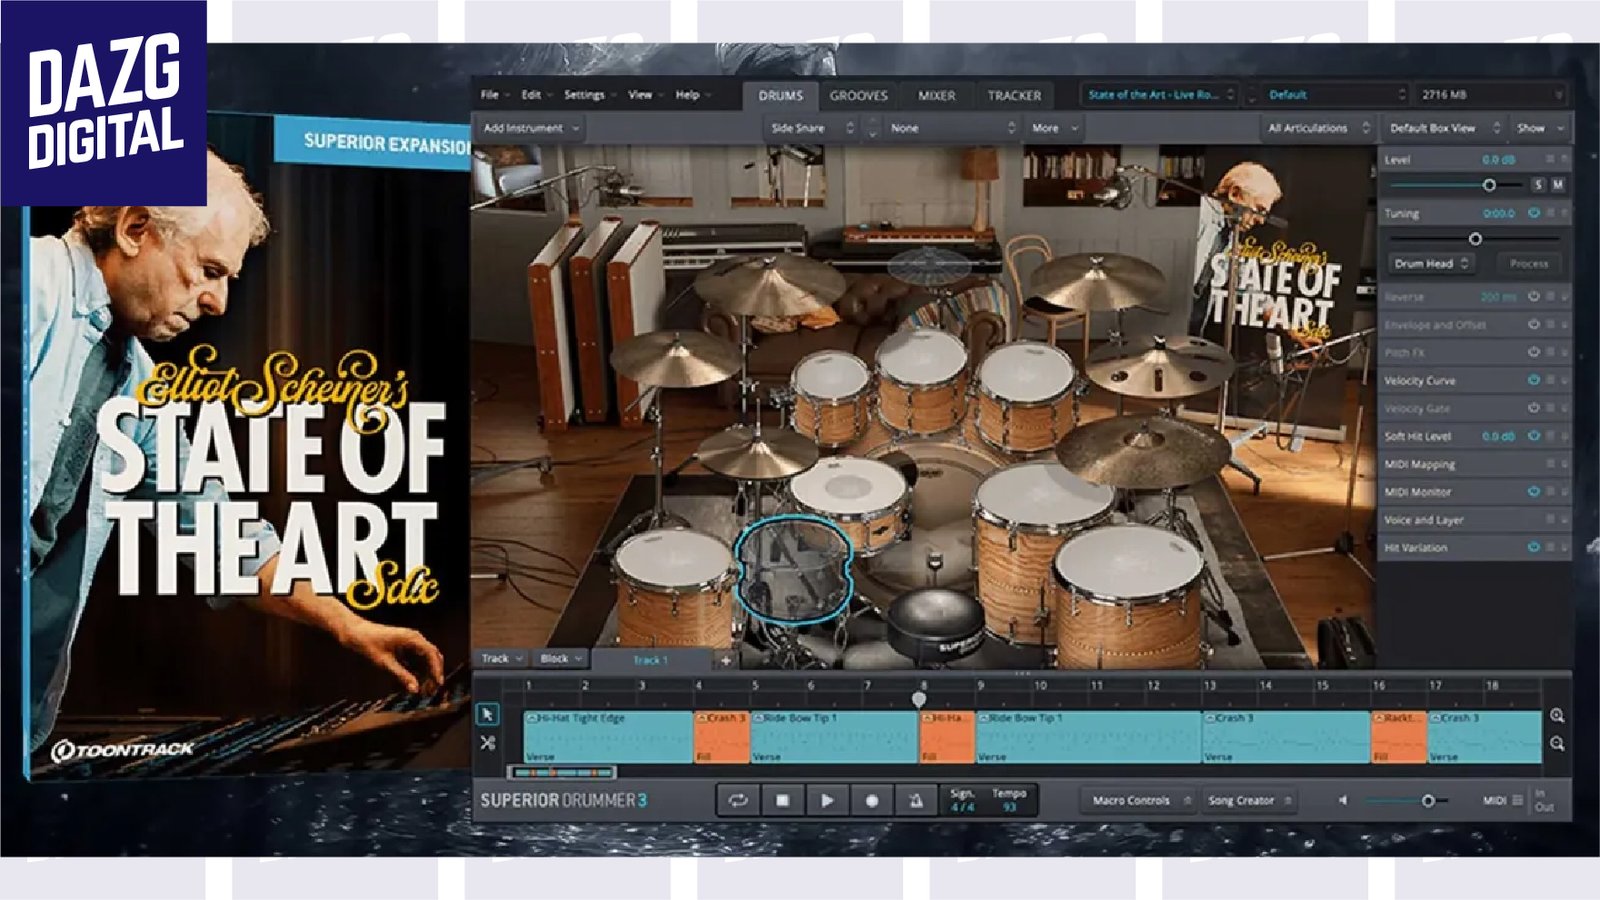The image size is (1600, 900).
Task: Click the master volume speaker icon
Action: [x=1343, y=800]
